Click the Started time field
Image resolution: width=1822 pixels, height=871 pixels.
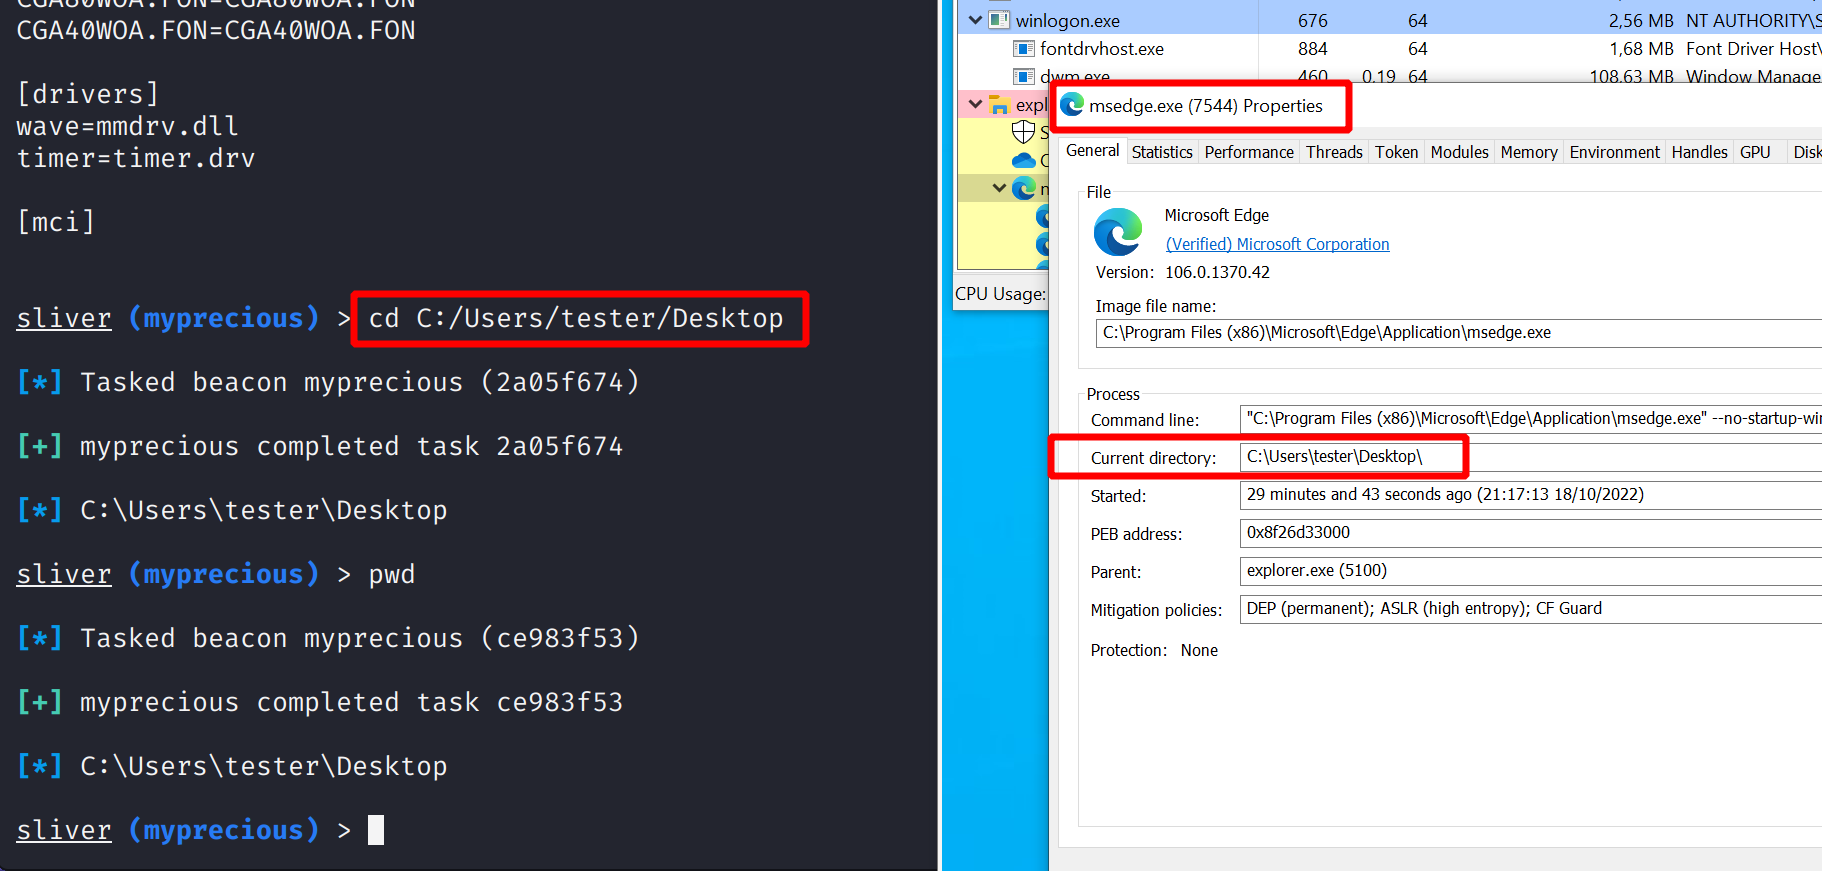[x=1531, y=495]
